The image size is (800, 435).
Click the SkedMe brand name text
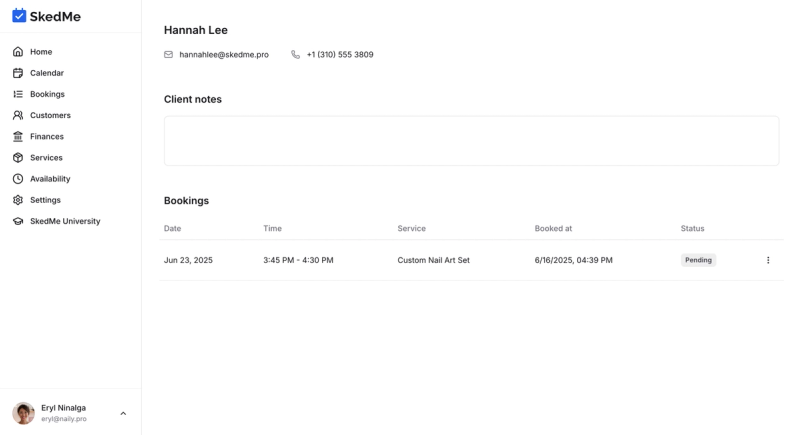55,16
